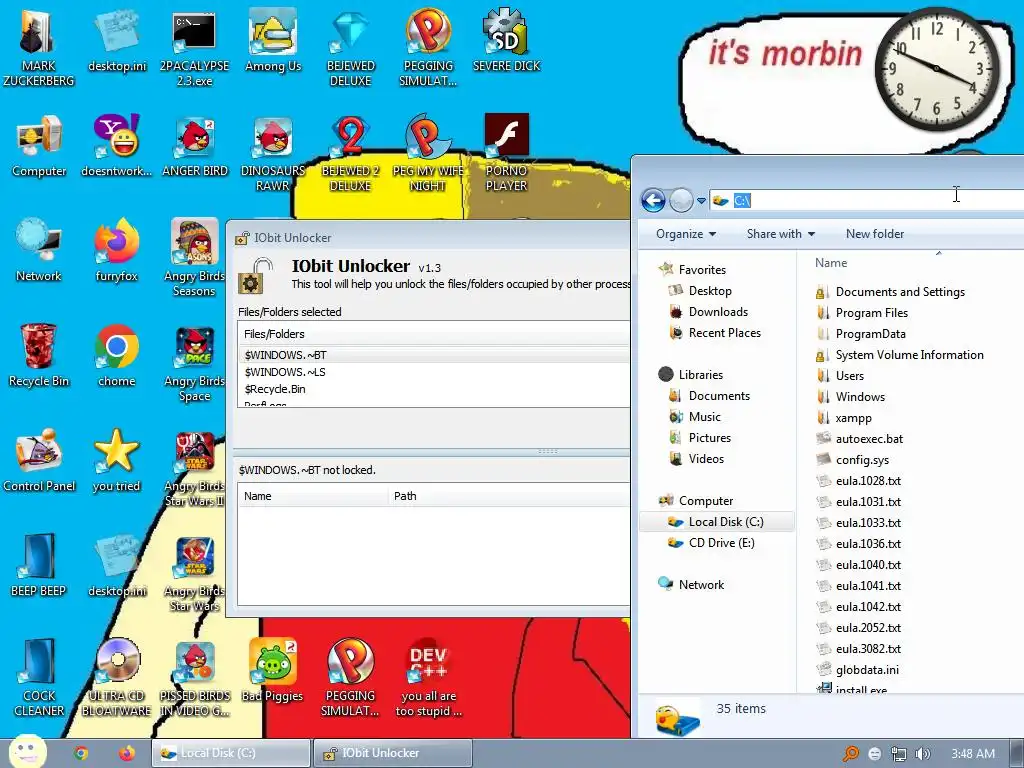Launch Chrome from taskbar quick launch
Image resolution: width=1024 pixels, height=768 pixels.
point(81,753)
